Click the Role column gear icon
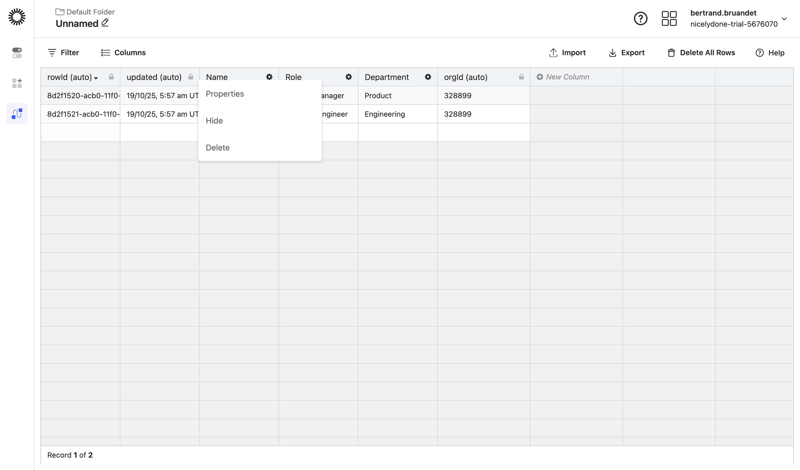Viewport: 800px width, 470px height. [348, 77]
